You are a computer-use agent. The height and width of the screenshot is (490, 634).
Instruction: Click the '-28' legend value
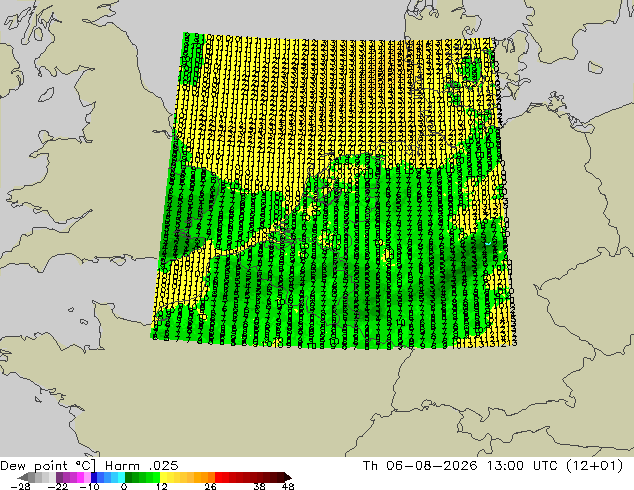(x=20, y=486)
